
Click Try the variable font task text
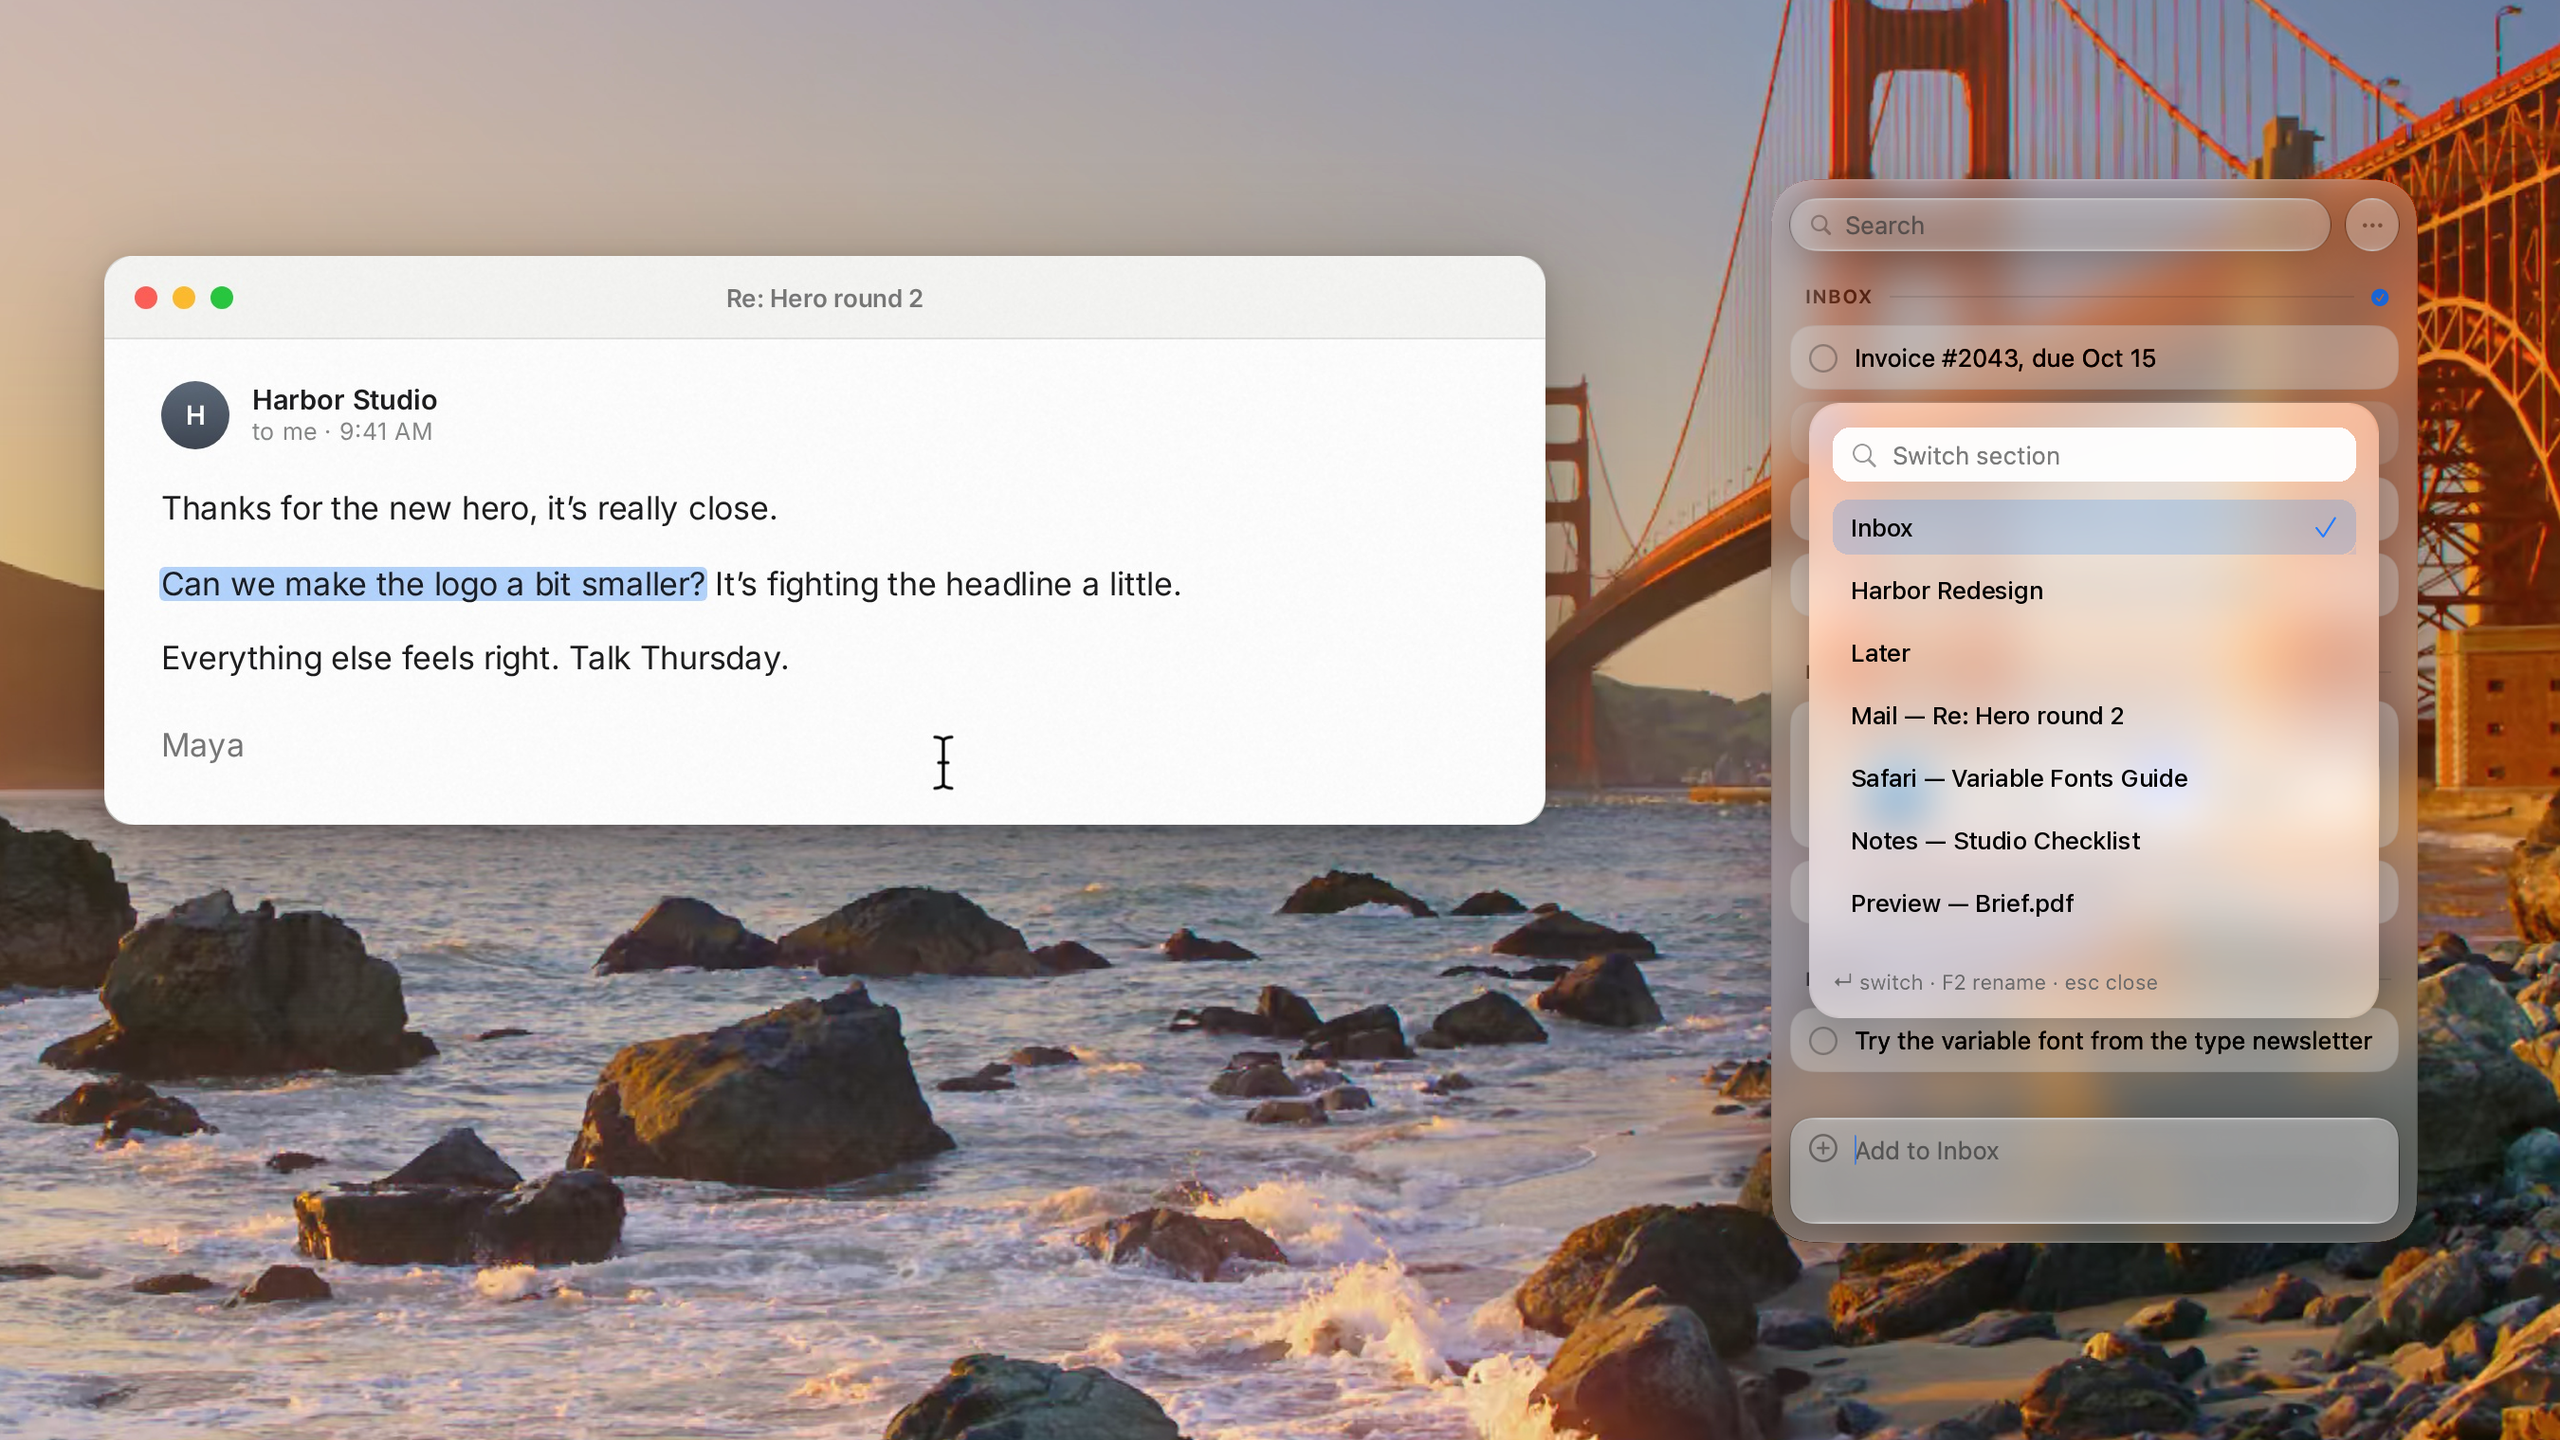click(x=2113, y=1041)
